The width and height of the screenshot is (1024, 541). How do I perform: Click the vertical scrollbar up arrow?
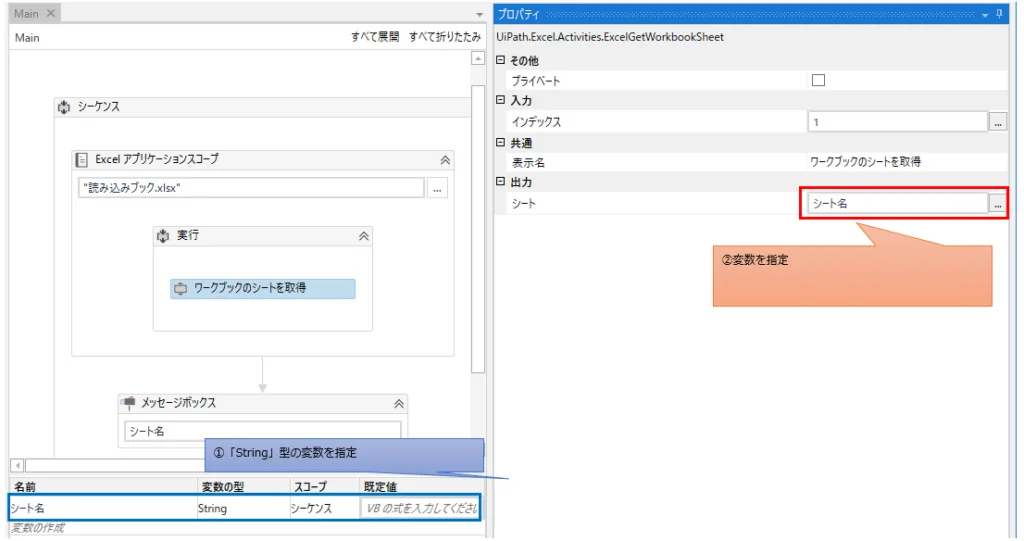coord(478,59)
